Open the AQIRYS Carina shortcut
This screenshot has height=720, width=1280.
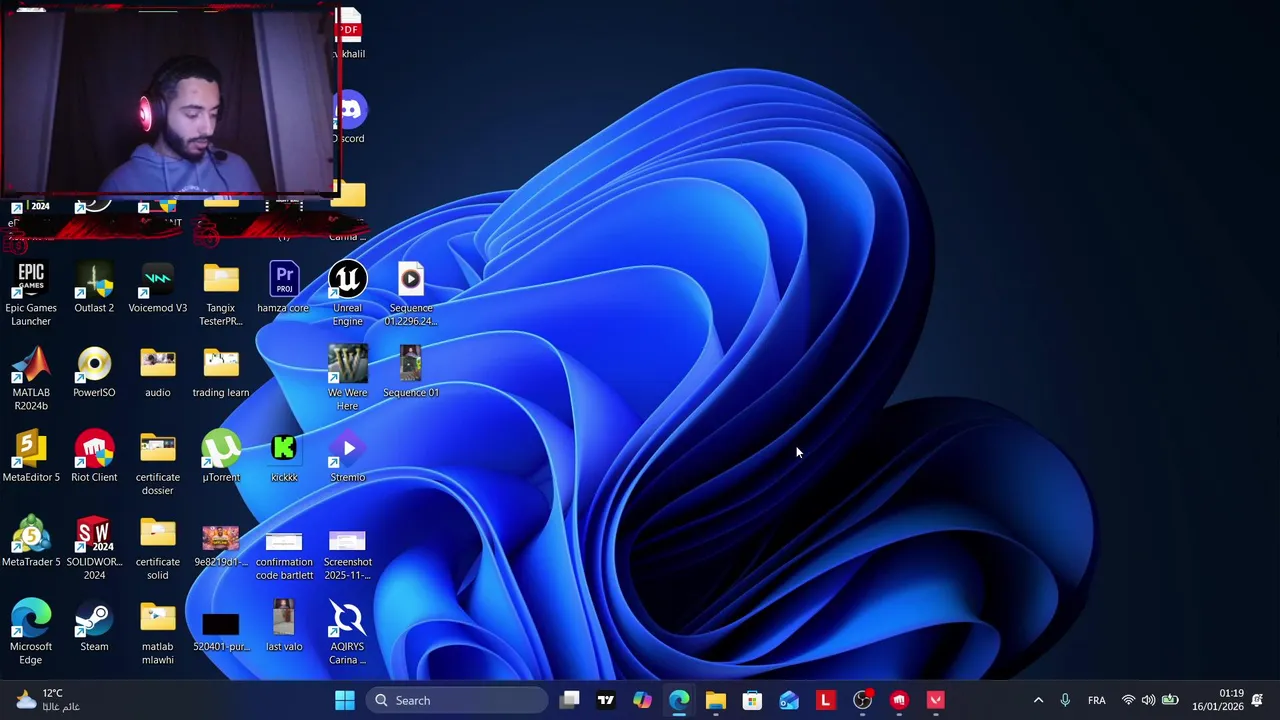click(347, 633)
